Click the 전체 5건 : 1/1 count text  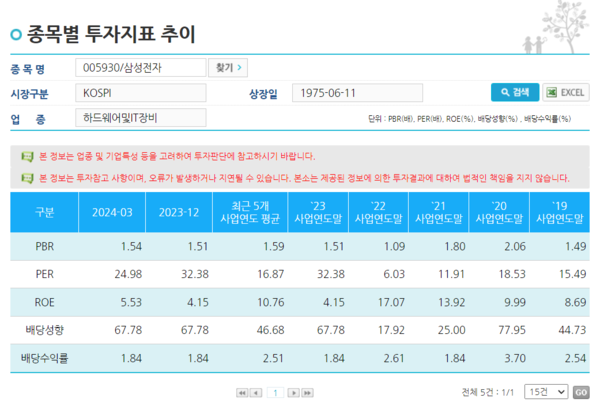(x=488, y=392)
